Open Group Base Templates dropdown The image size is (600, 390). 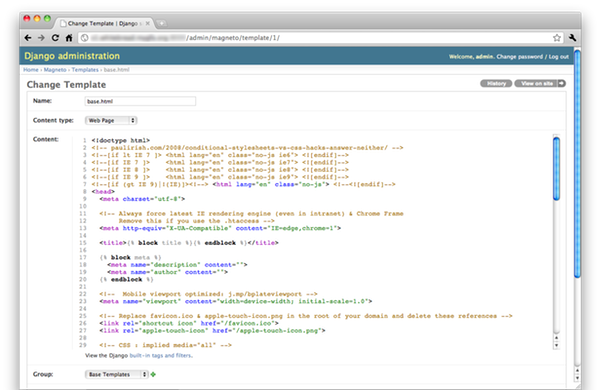click(x=117, y=374)
